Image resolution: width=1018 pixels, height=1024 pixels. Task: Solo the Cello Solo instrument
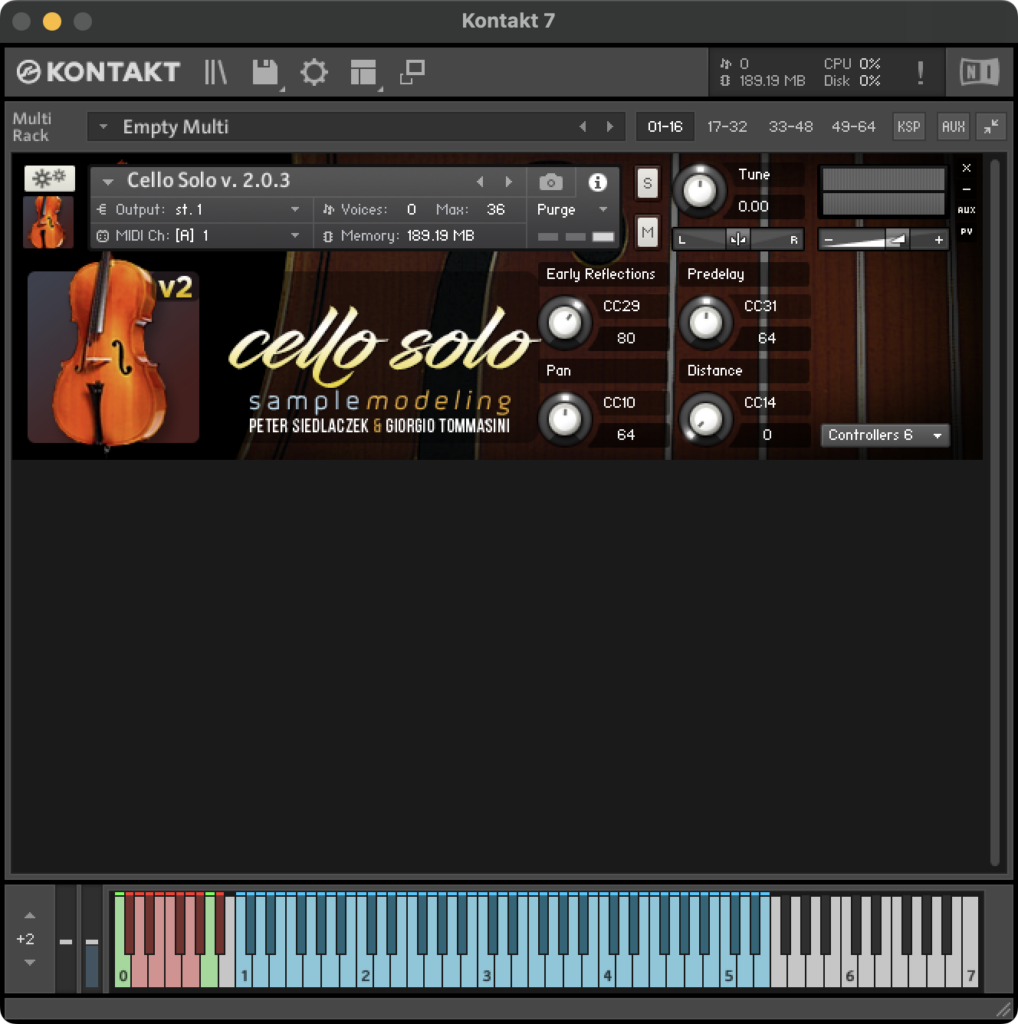(x=647, y=182)
